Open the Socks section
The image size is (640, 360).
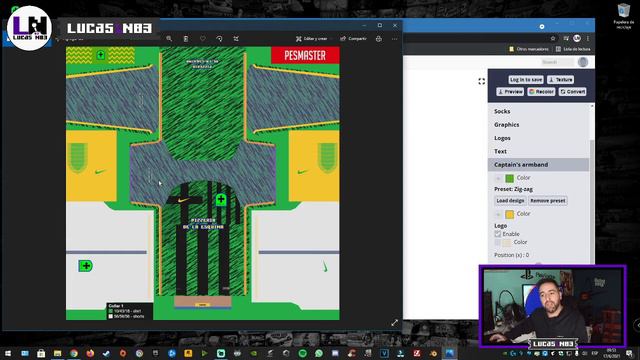539,111
